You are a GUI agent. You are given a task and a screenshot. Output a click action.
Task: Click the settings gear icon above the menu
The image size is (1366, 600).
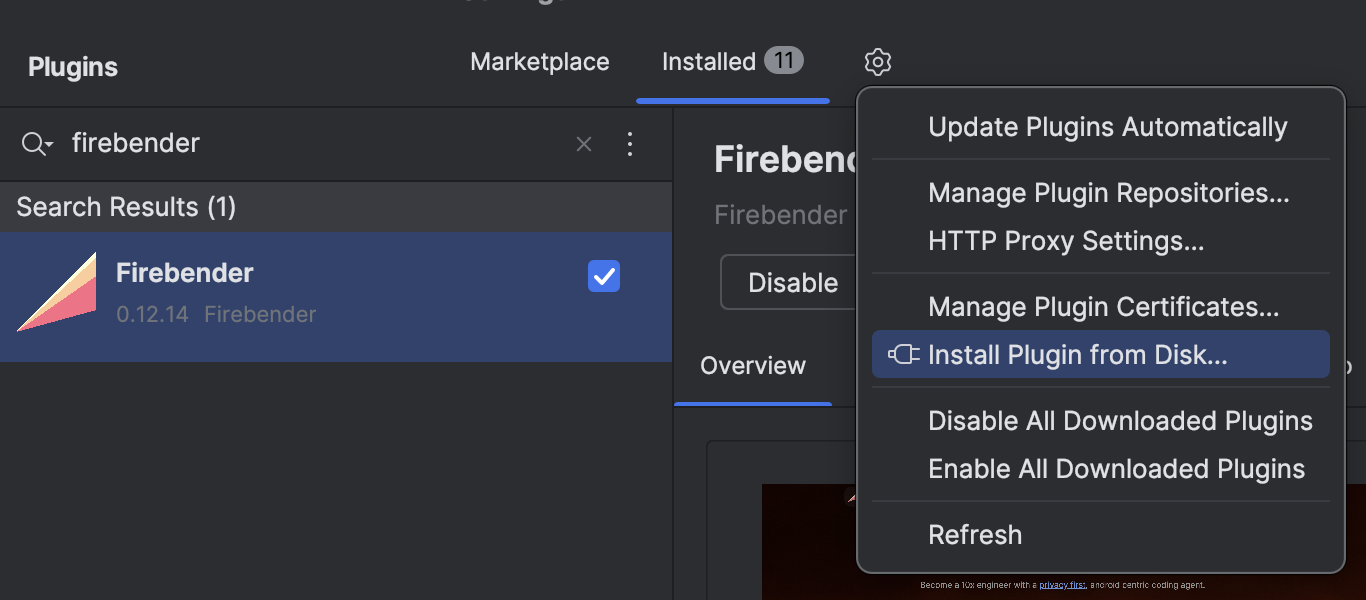tap(877, 61)
